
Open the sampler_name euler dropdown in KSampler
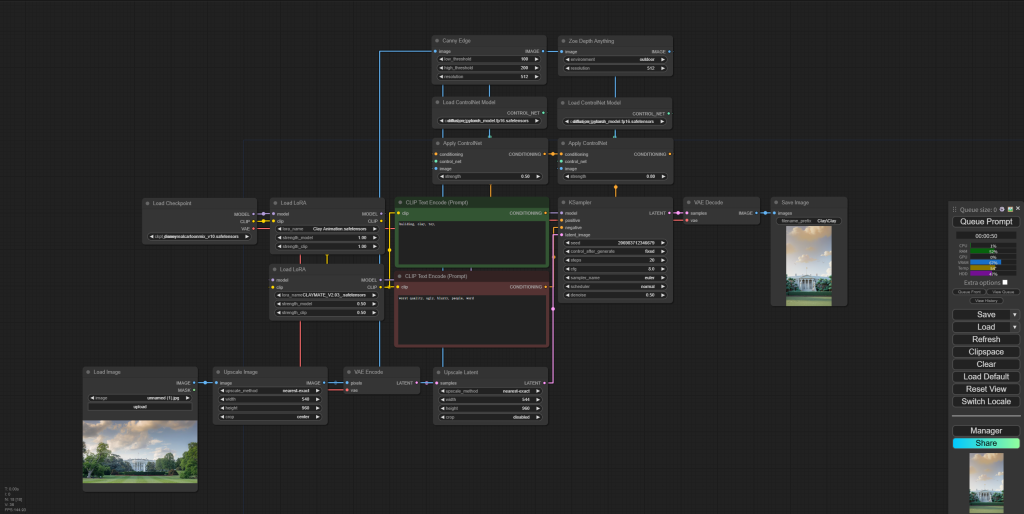click(615, 278)
